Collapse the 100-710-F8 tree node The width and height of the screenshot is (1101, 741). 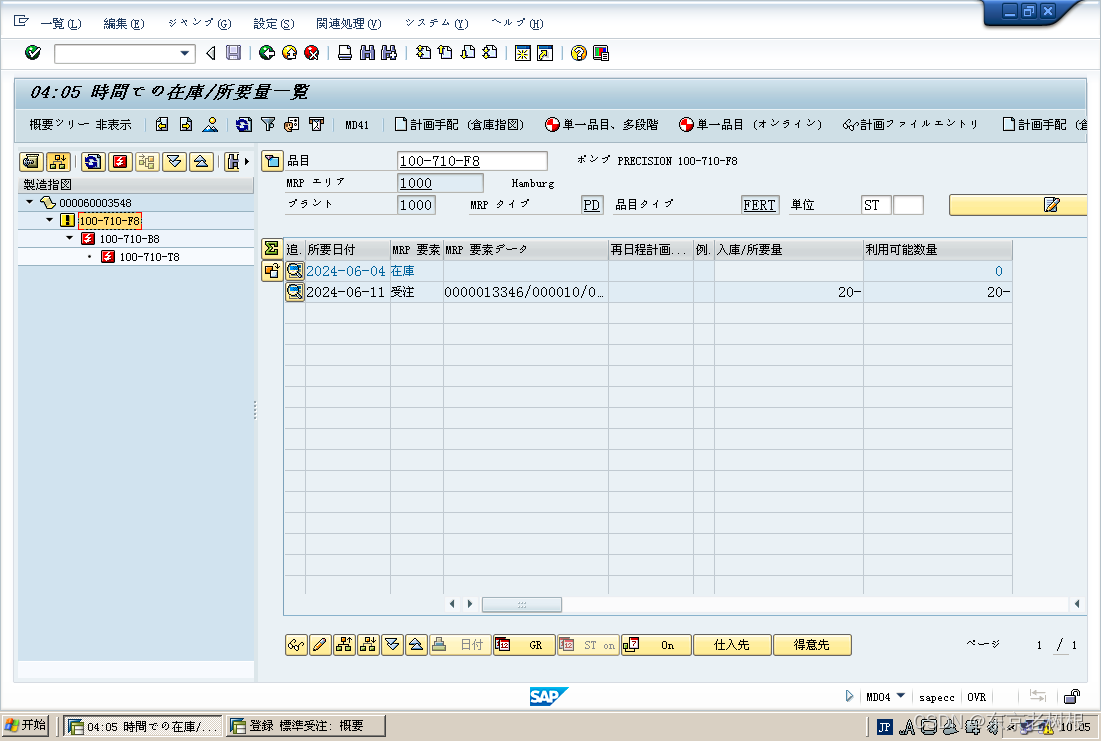tap(49, 221)
